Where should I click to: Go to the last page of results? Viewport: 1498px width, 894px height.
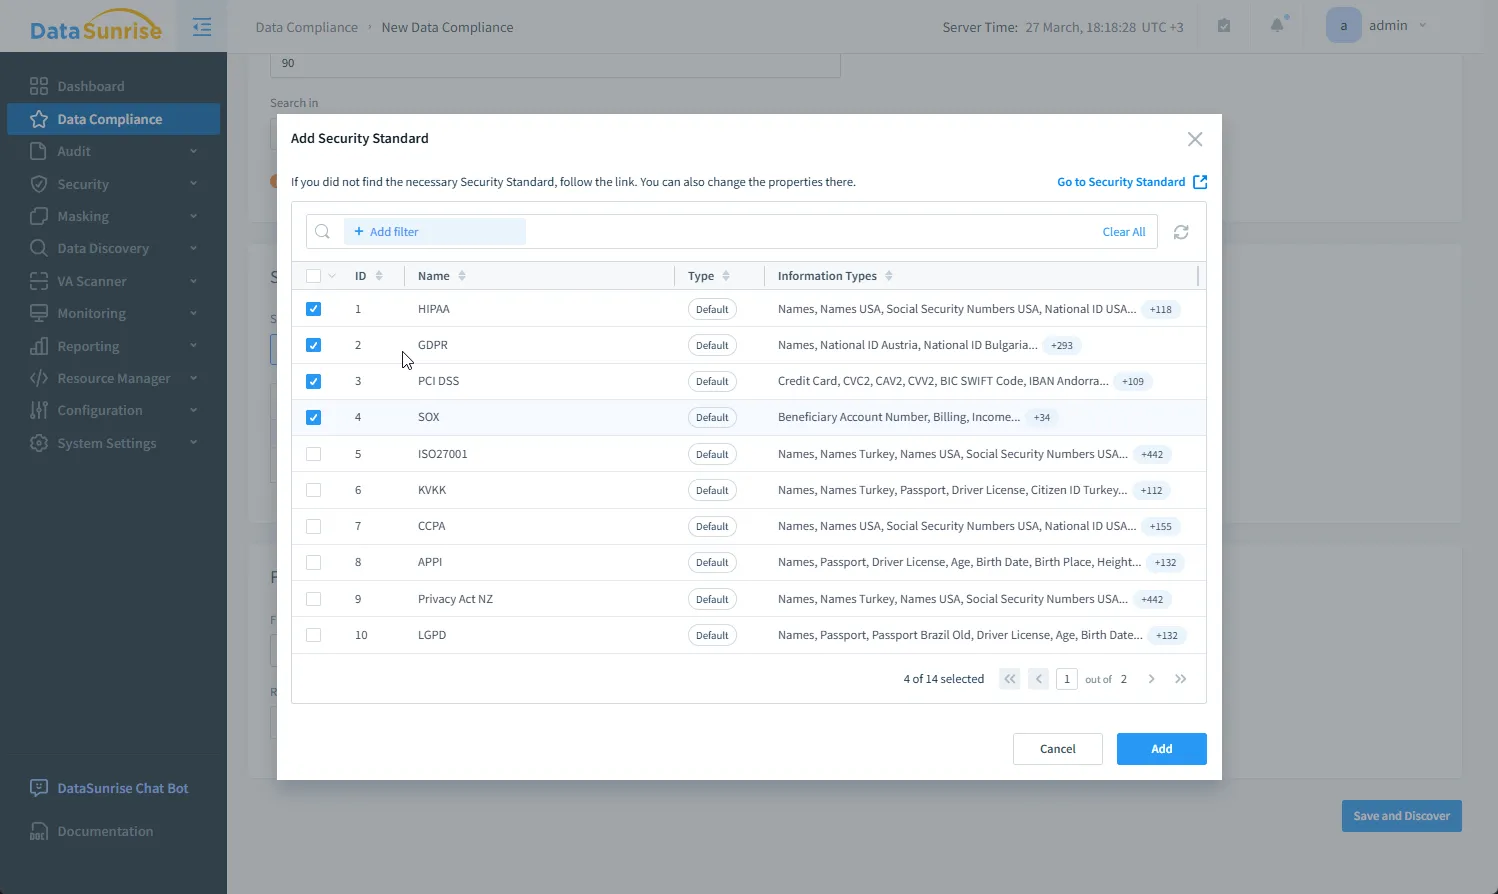coord(1181,679)
